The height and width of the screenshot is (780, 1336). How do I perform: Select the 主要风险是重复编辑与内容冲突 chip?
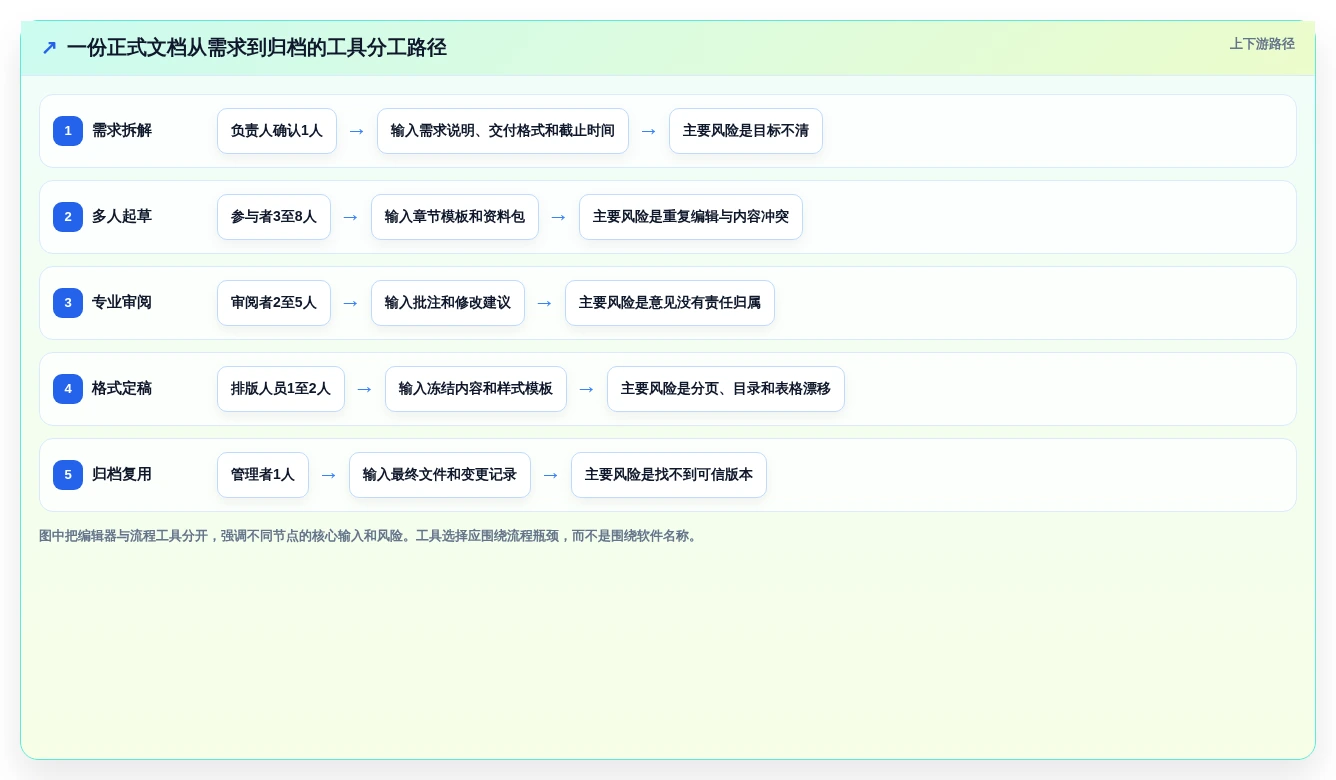tap(691, 217)
